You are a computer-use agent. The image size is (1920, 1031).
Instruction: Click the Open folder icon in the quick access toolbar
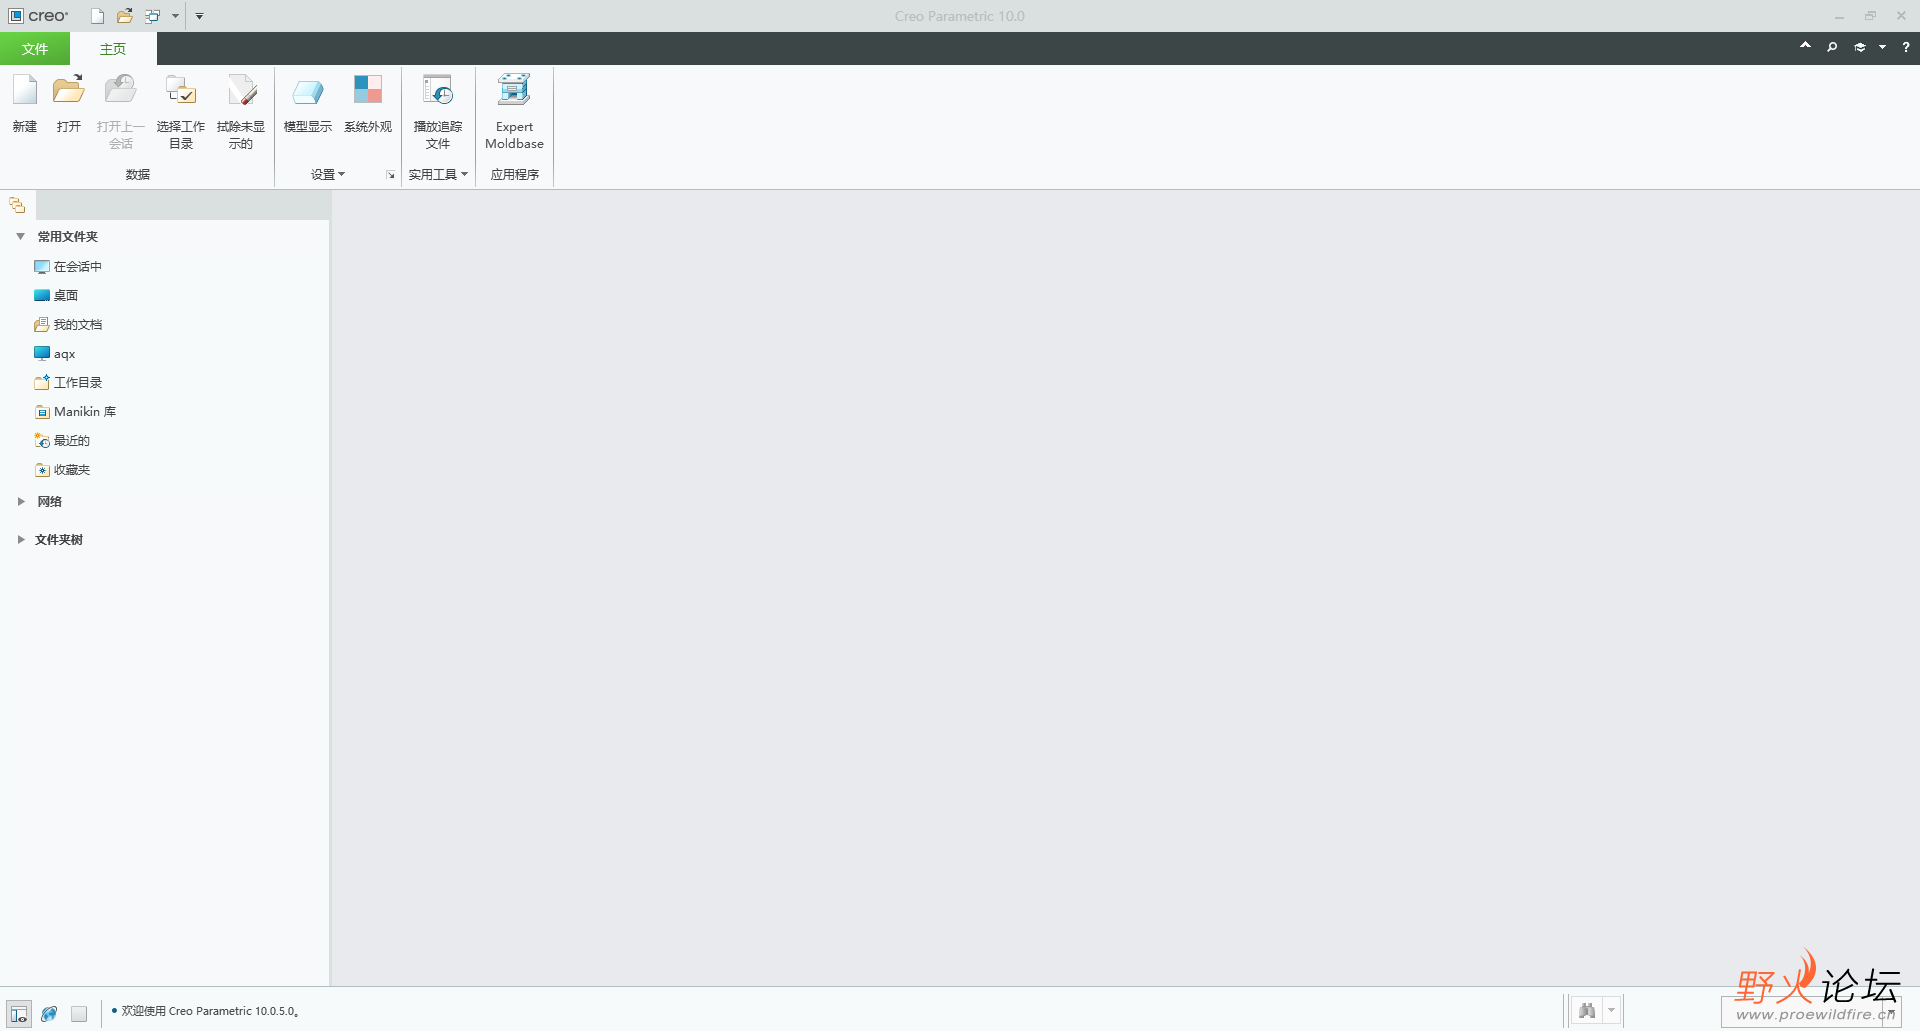(125, 16)
